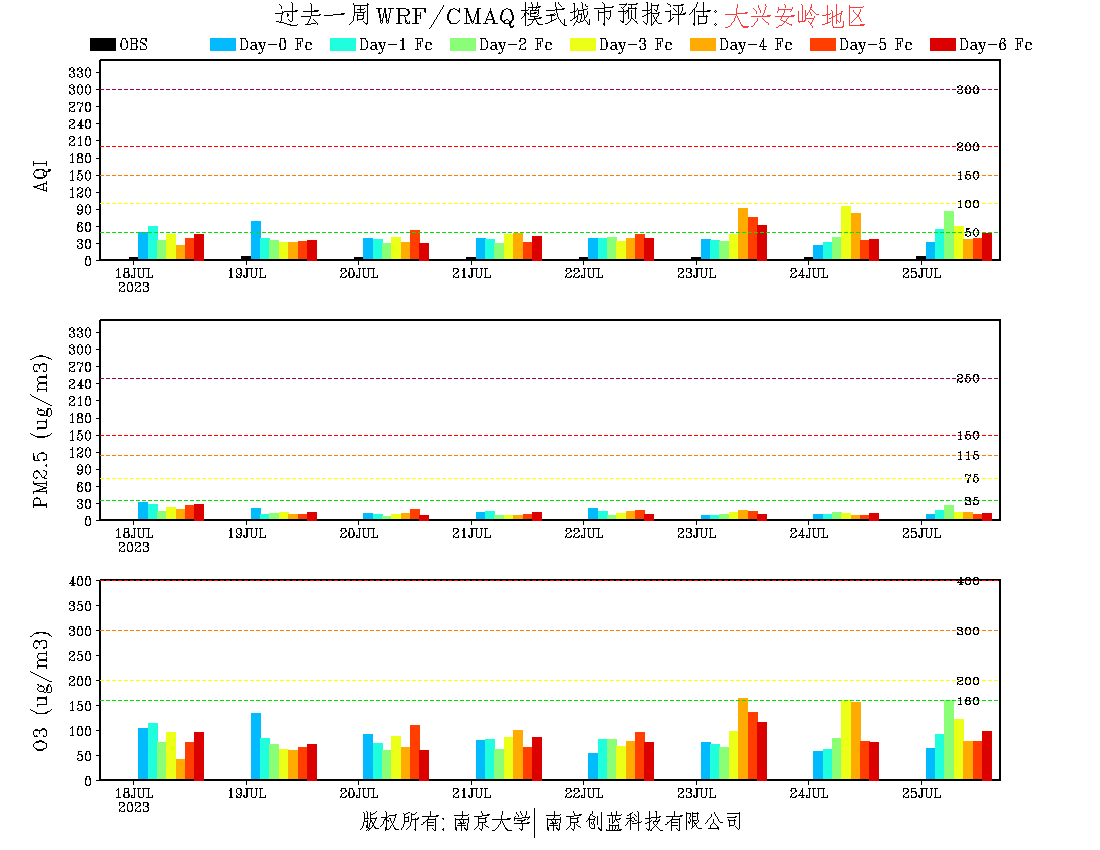Click 18JUL 2023 date under AQI chart
Screen dimensions: 1100x850
(134, 279)
